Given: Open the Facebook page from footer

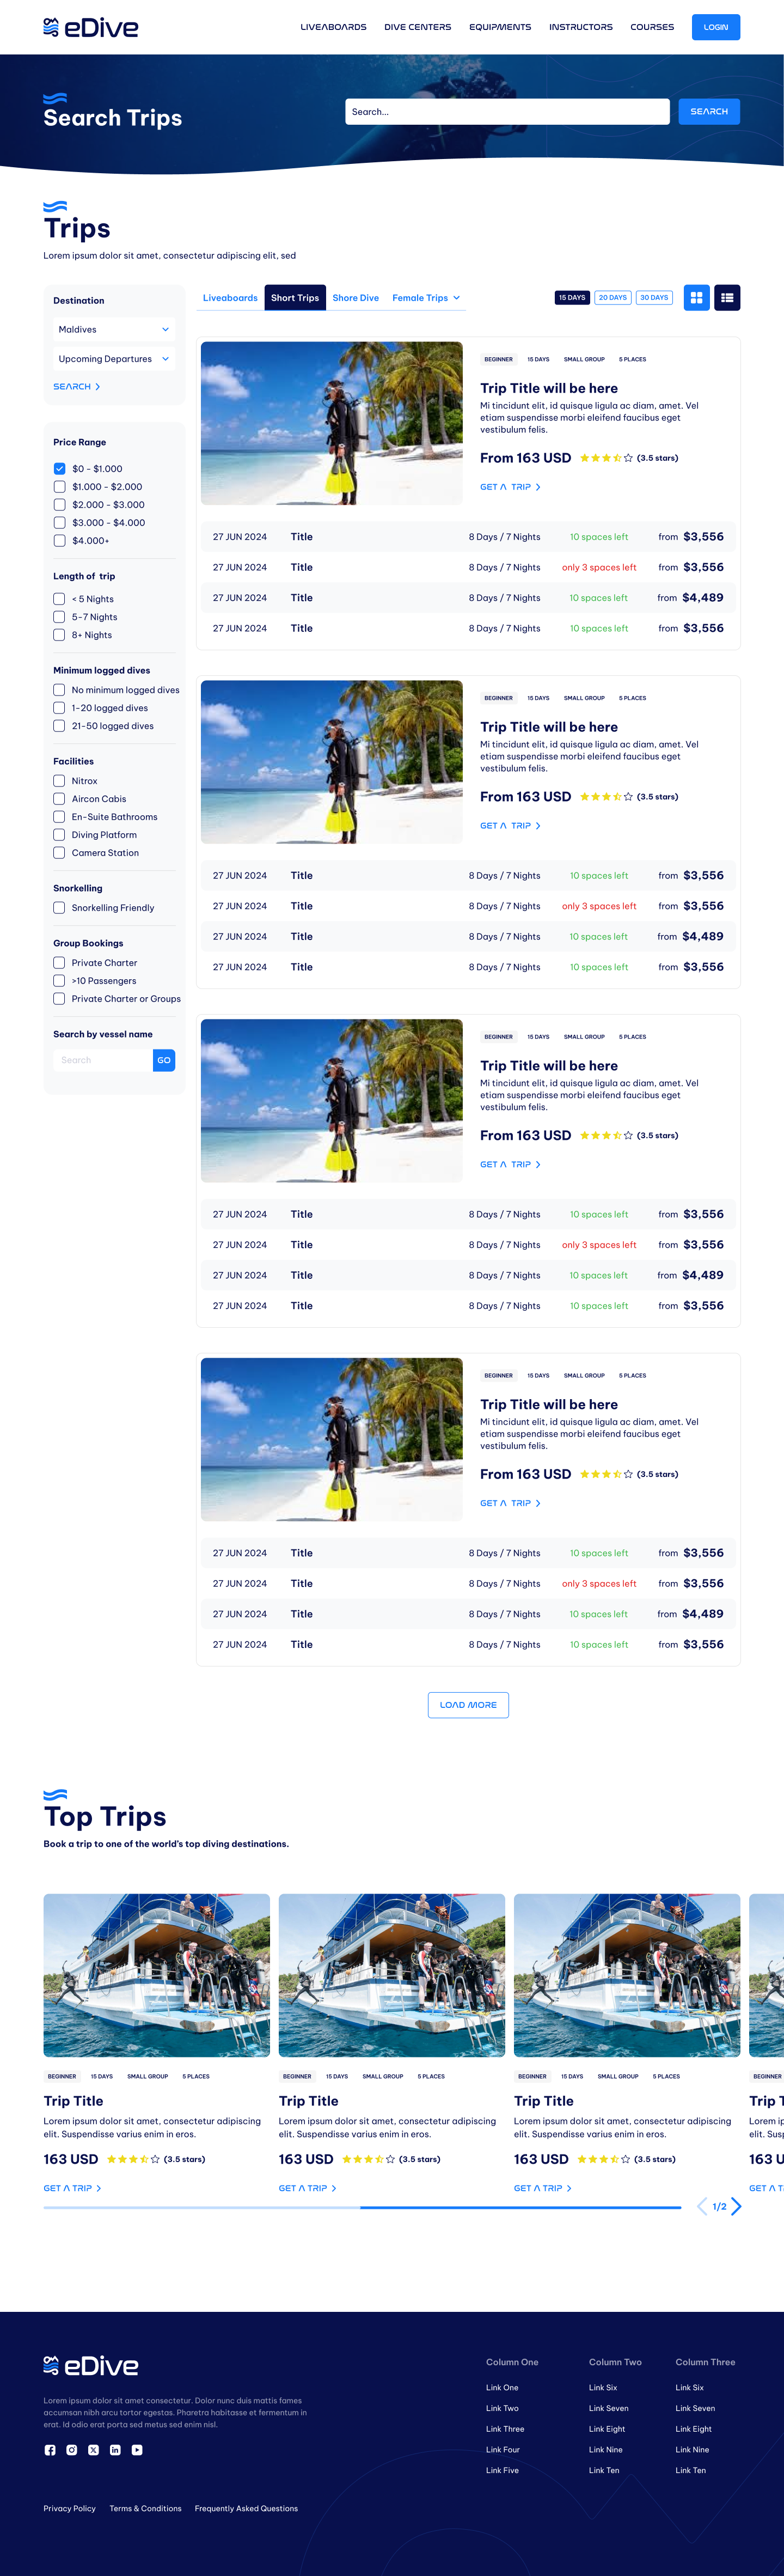Looking at the screenshot, I should (x=50, y=2450).
